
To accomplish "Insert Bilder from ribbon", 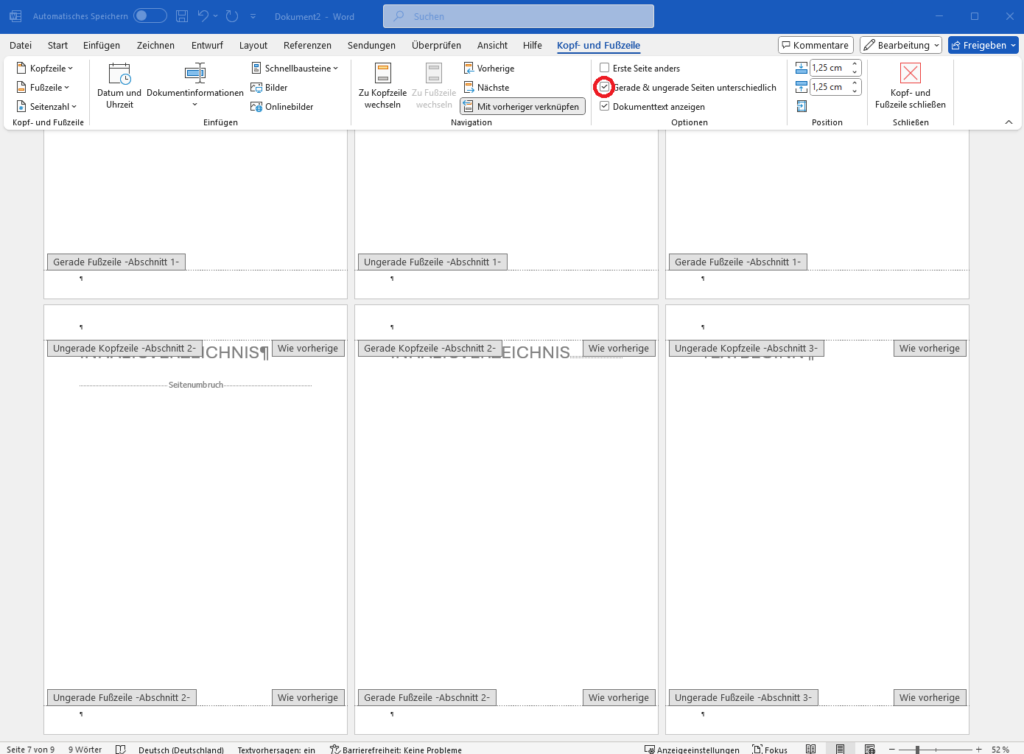I will coord(269,87).
